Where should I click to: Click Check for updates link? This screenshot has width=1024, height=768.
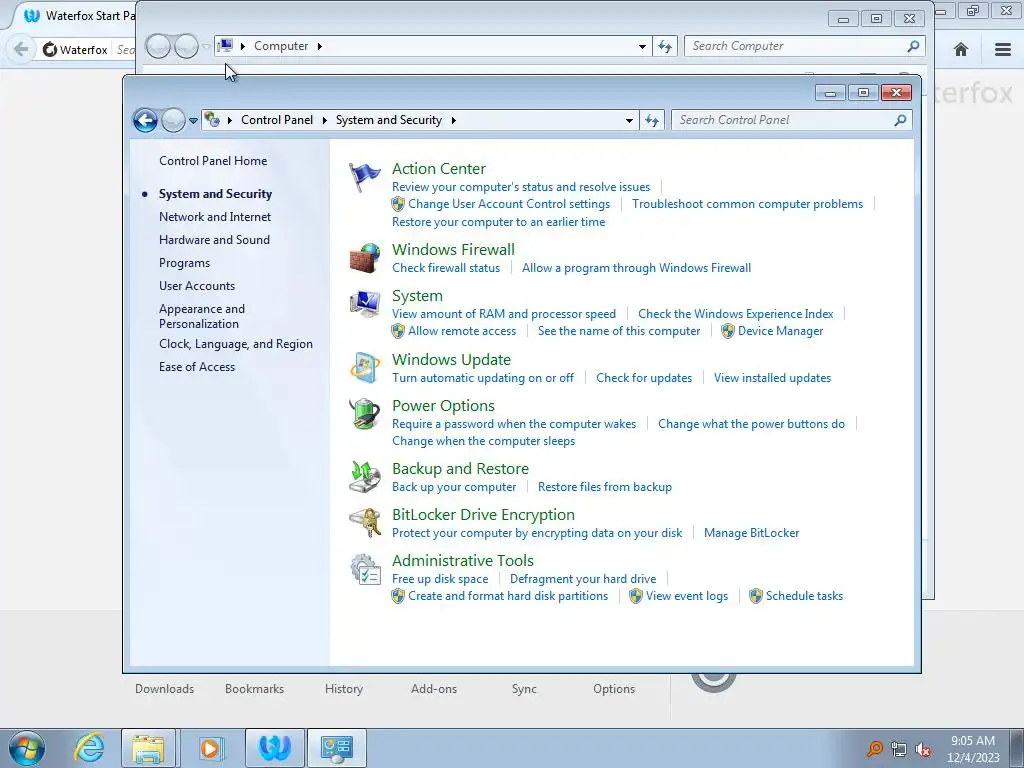644,378
